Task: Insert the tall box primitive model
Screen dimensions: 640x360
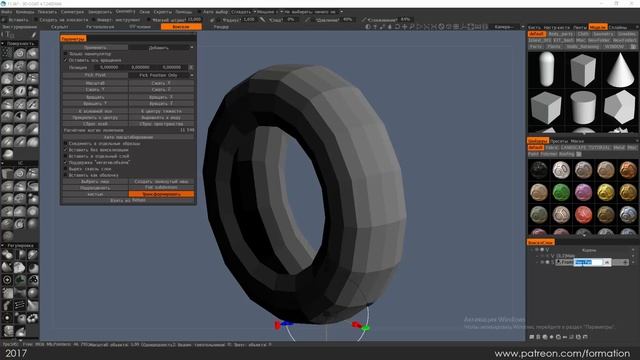Action: [583, 70]
